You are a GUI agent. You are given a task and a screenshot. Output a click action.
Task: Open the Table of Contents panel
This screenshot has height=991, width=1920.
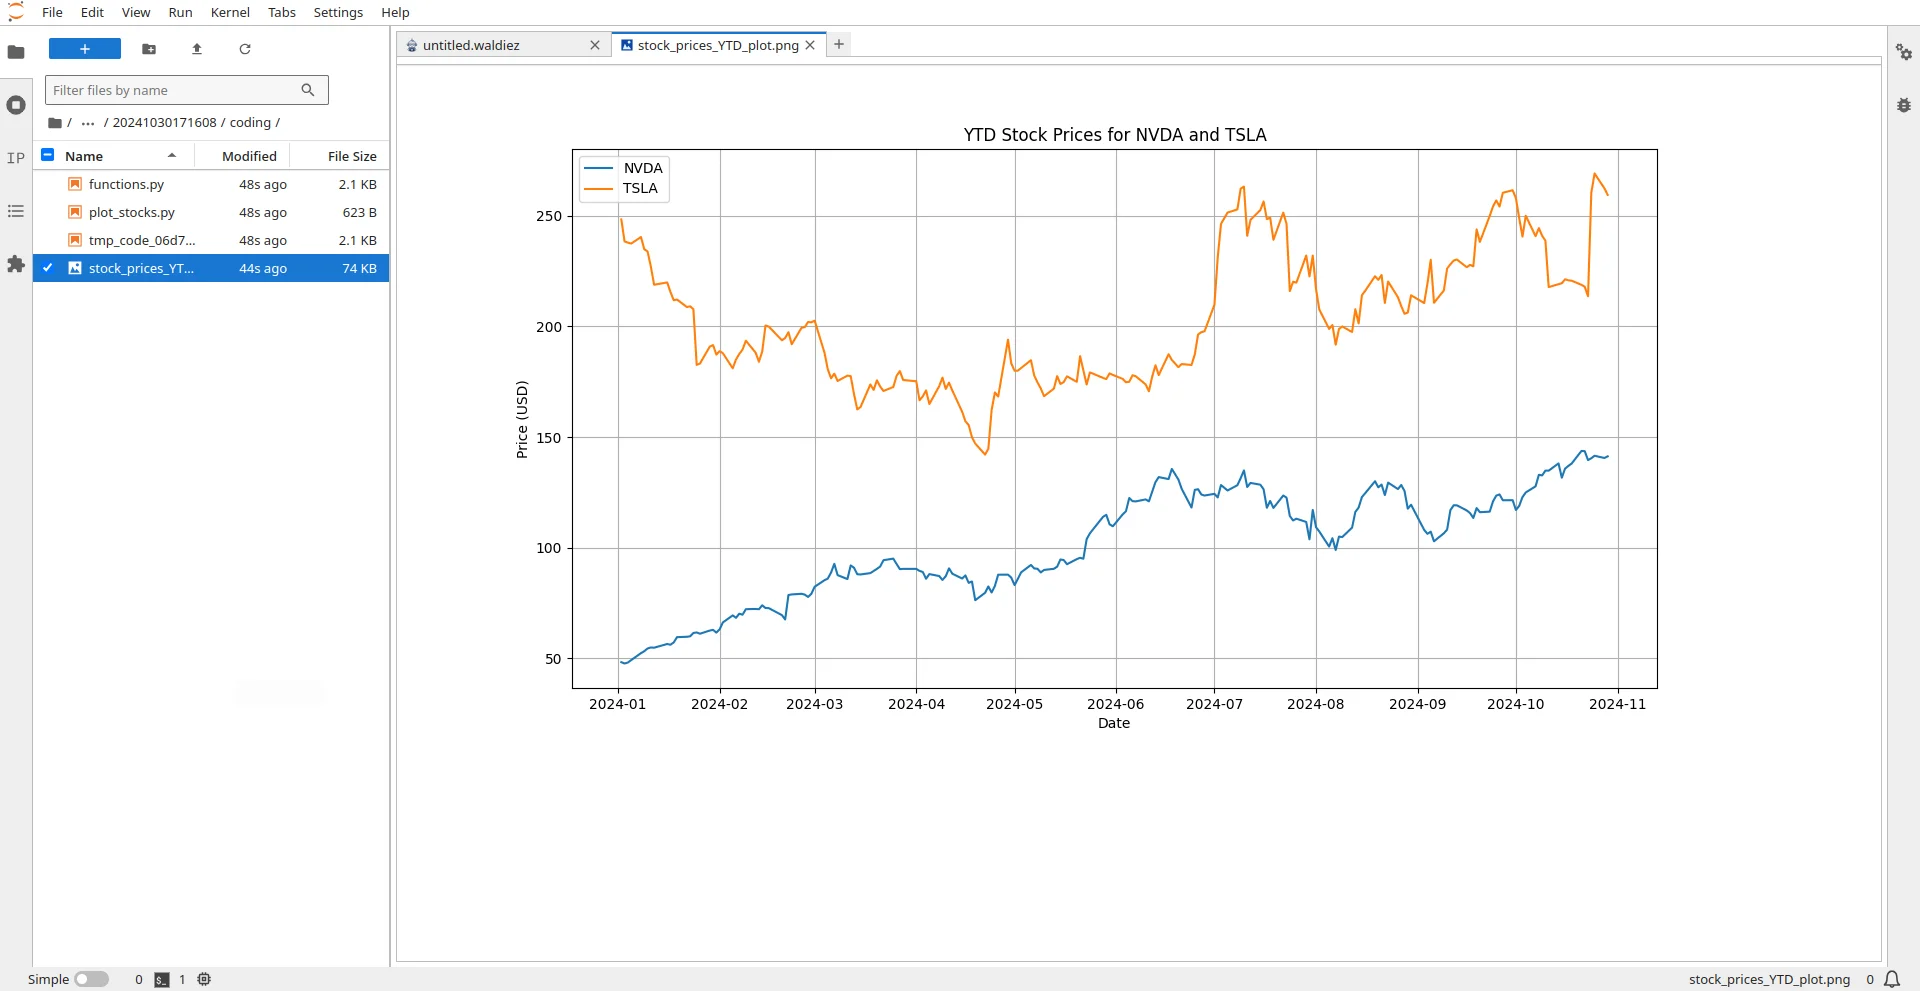[x=16, y=211]
